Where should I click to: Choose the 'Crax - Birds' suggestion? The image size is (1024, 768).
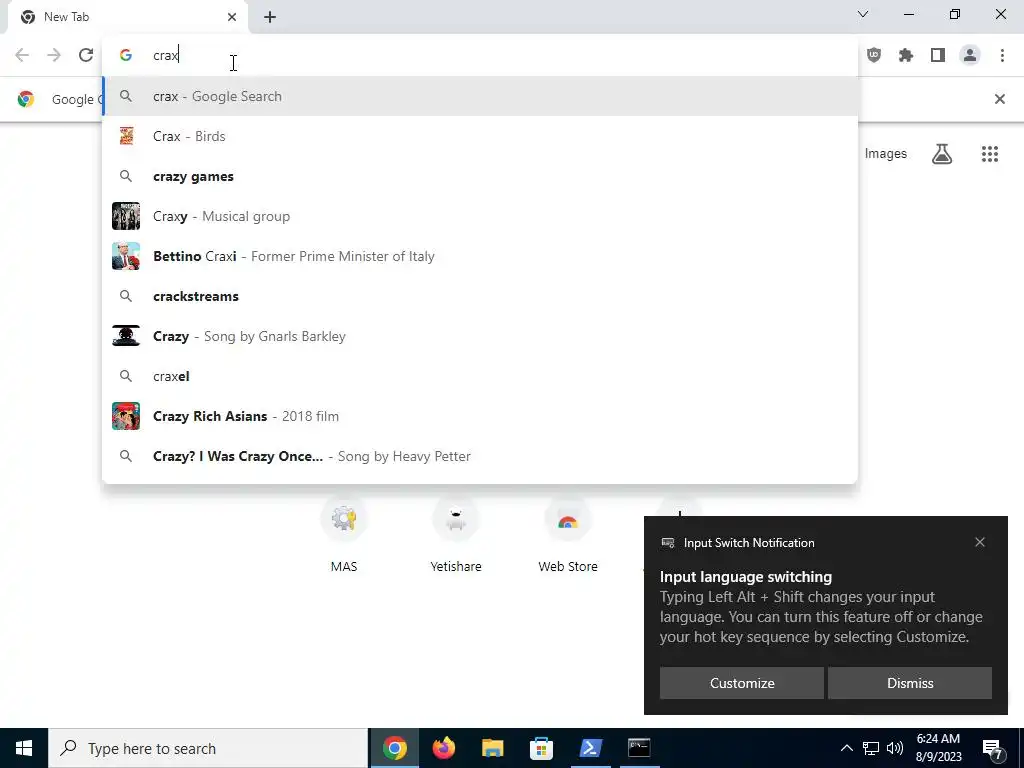tap(480, 136)
